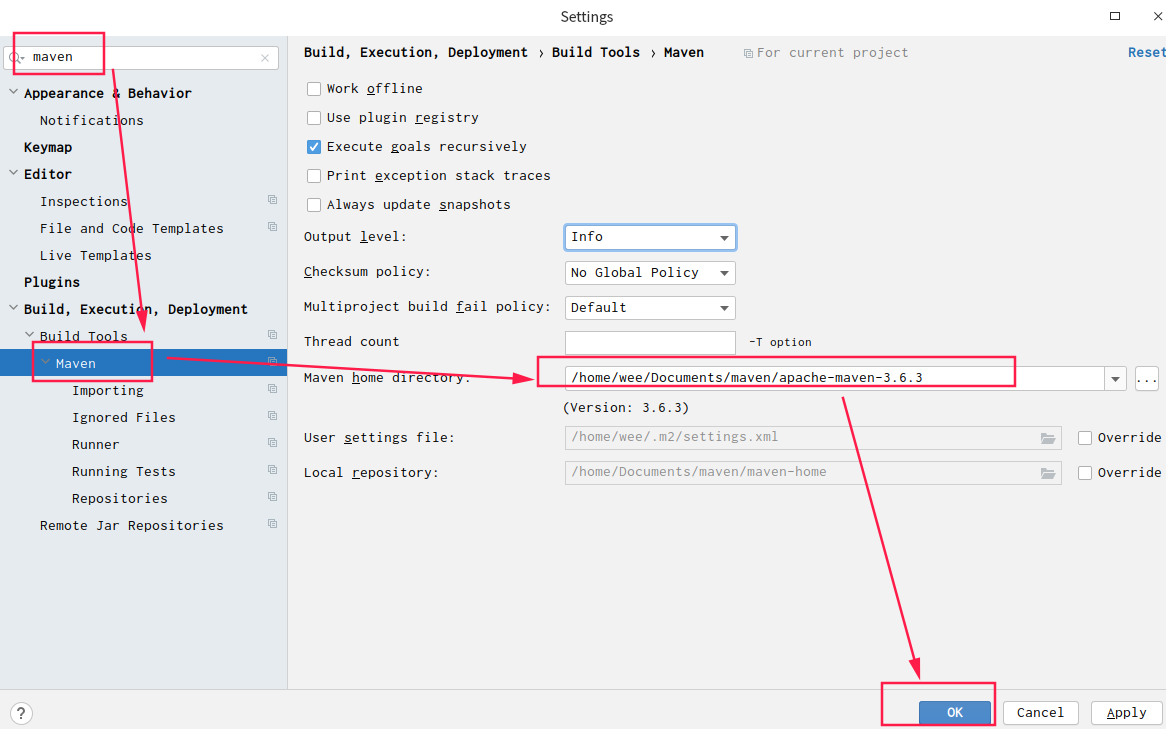The width and height of the screenshot is (1166, 729).
Task: Uncheck Execute goals recursively
Action: (x=314, y=147)
